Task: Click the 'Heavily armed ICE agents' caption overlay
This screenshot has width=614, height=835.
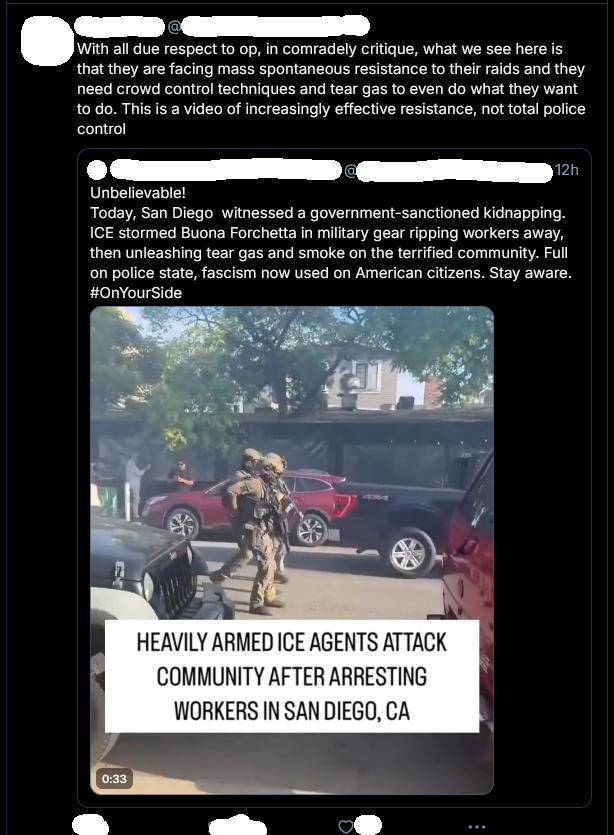Action: (292, 676)
